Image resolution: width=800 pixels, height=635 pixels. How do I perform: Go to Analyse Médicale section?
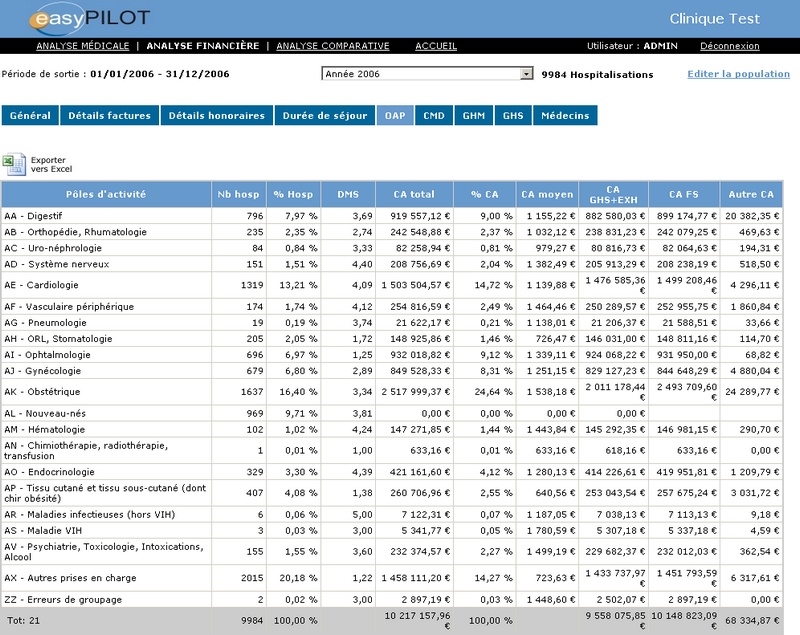tap(83, 46)
